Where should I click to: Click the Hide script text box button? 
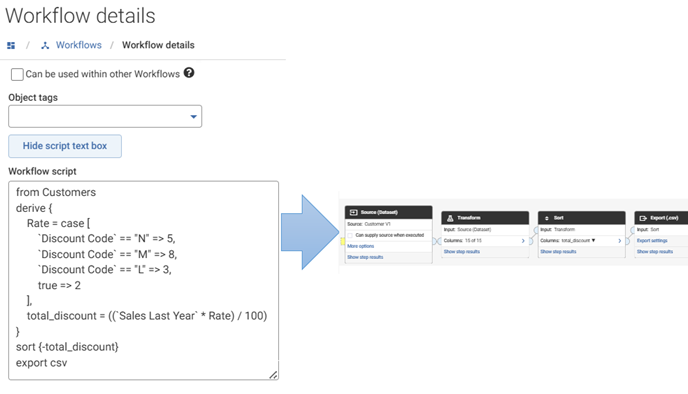[65, 146]
